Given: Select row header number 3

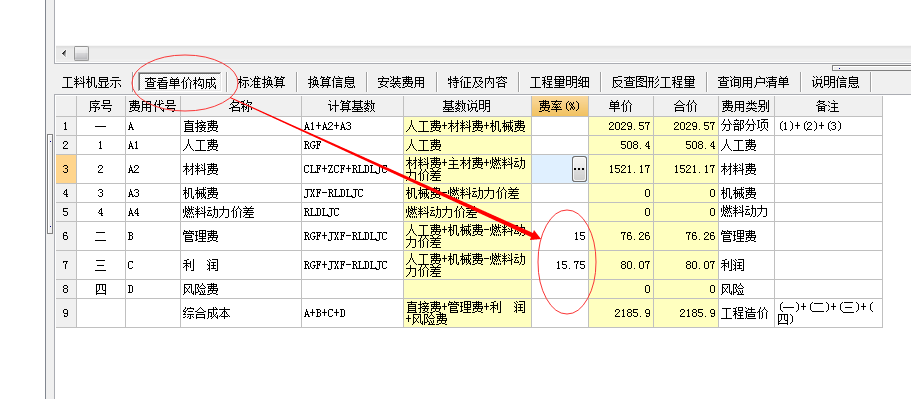Looking at the screenshot, I should point(66,169).
